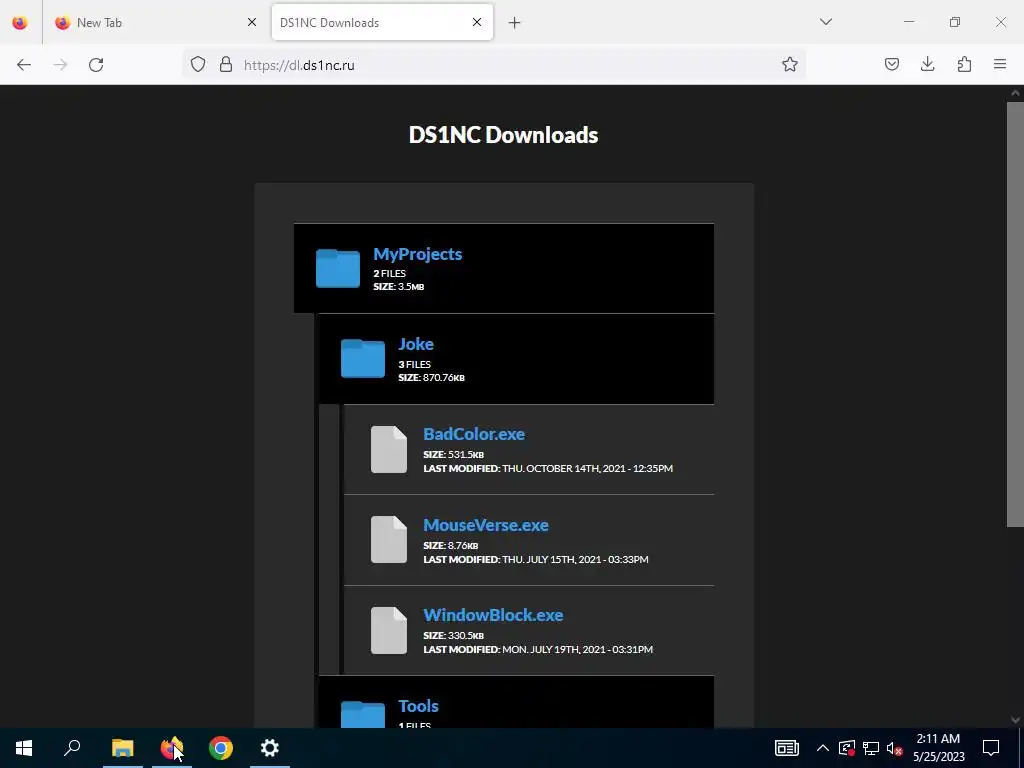
Task: Open the Windows Start menu
Action: coord(24,748)
